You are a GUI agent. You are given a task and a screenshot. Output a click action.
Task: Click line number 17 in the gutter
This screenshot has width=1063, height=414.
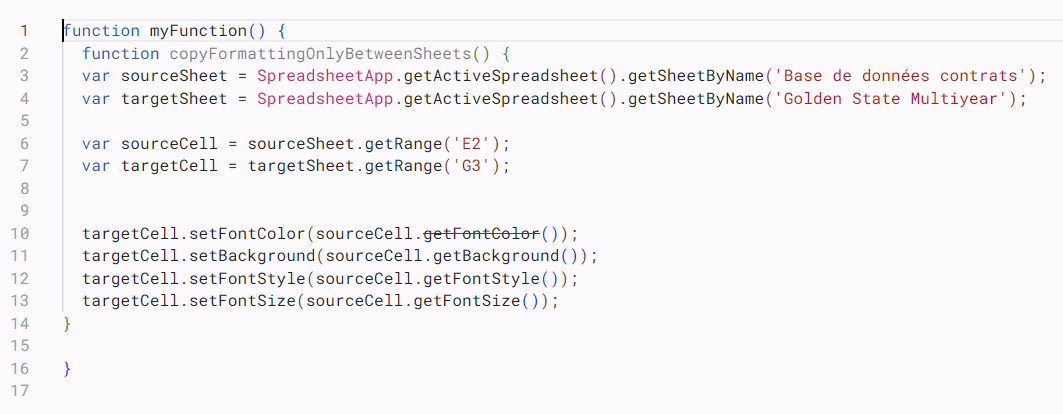(24, 391)
